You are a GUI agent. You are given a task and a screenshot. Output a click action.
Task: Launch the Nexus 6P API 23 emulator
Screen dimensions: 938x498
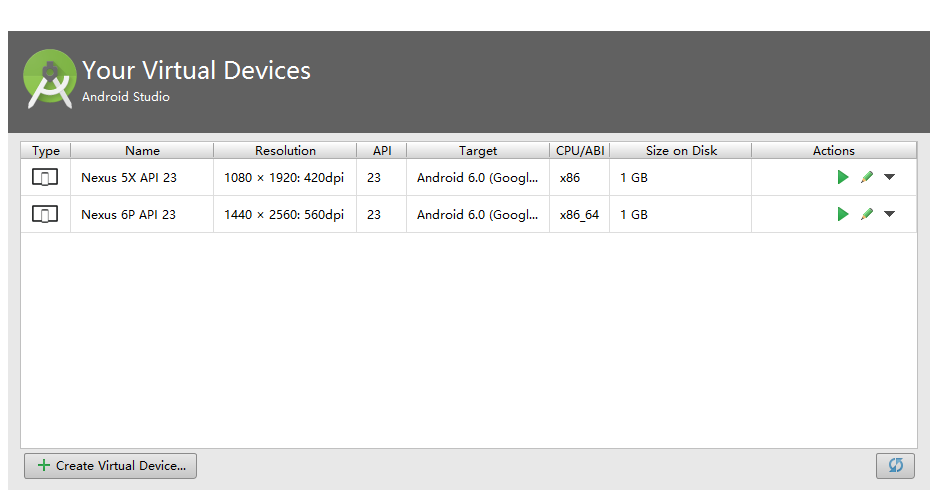(x=843, y=214)
